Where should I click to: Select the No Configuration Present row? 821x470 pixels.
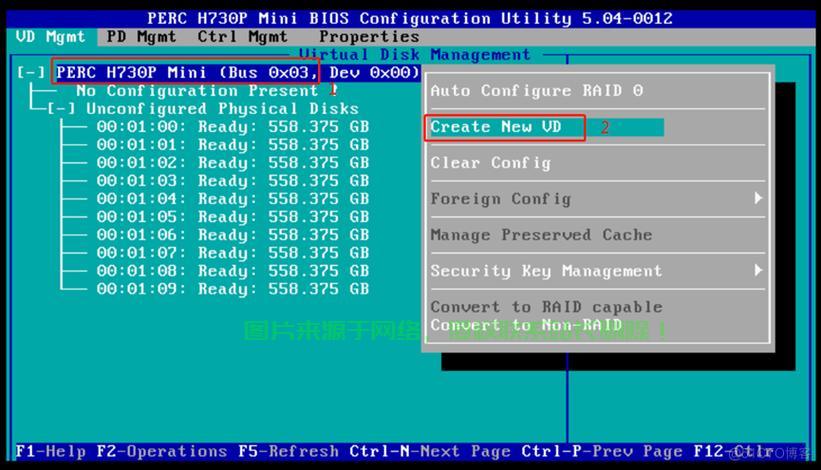[x=197, y=91]
